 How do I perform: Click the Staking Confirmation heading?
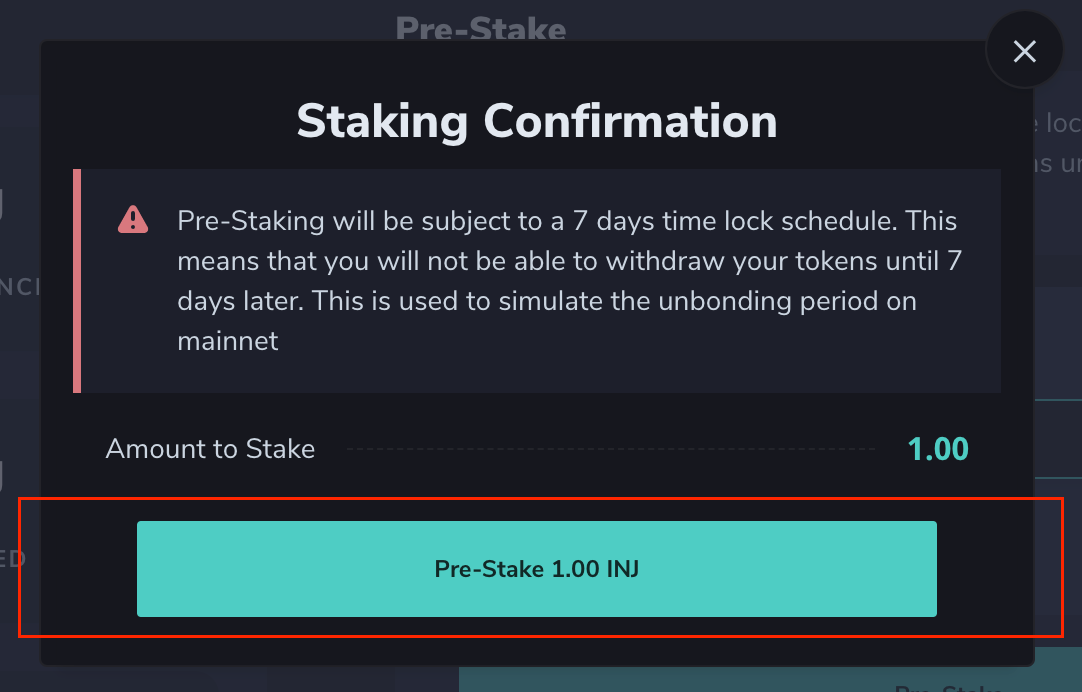point(536,121)
